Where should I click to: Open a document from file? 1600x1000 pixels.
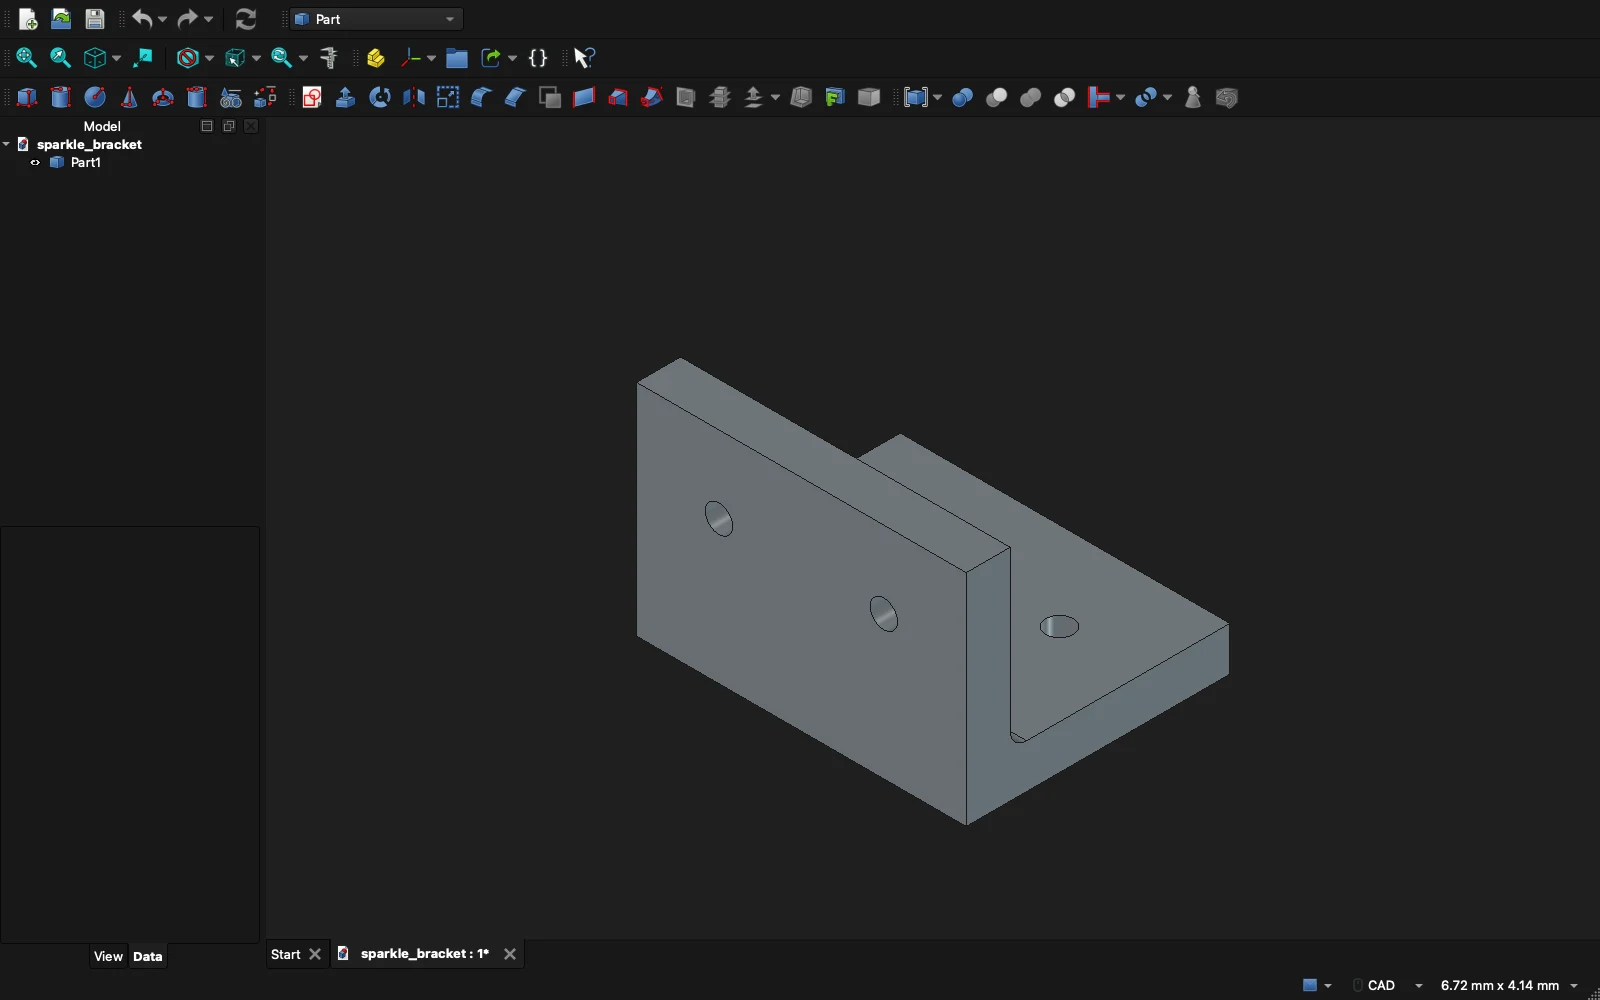pos(61,19)
